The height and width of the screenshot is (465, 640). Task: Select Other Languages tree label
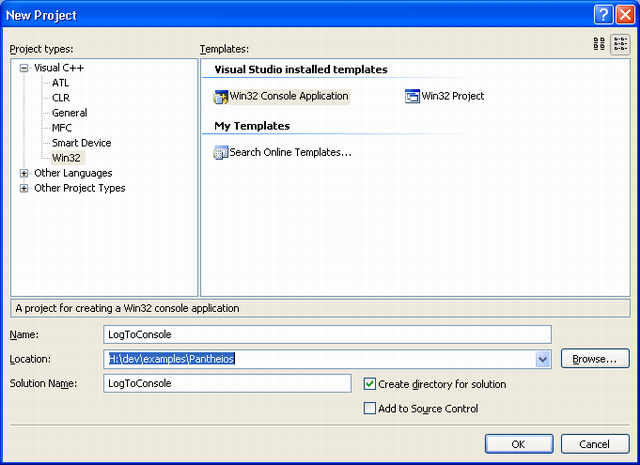pos(73,173)
